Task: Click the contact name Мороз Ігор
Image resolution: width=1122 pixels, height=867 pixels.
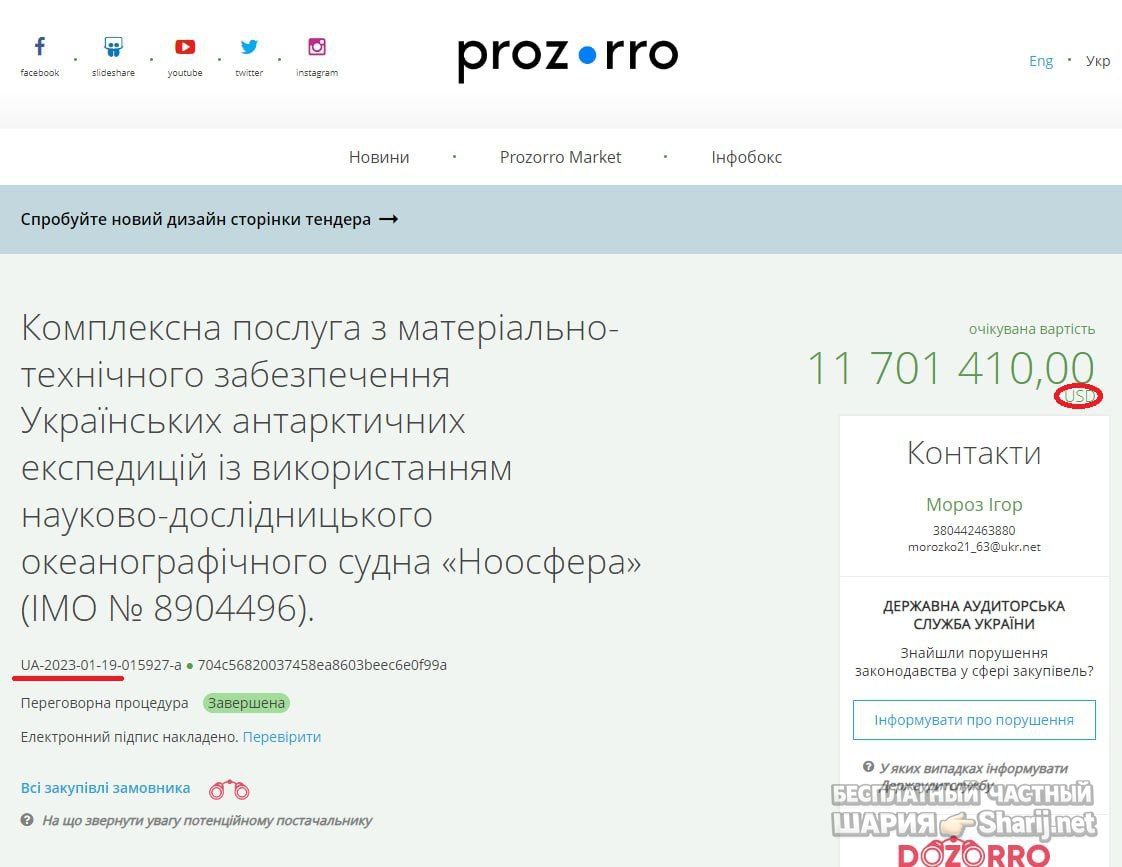Action: (x=974, y=504)
